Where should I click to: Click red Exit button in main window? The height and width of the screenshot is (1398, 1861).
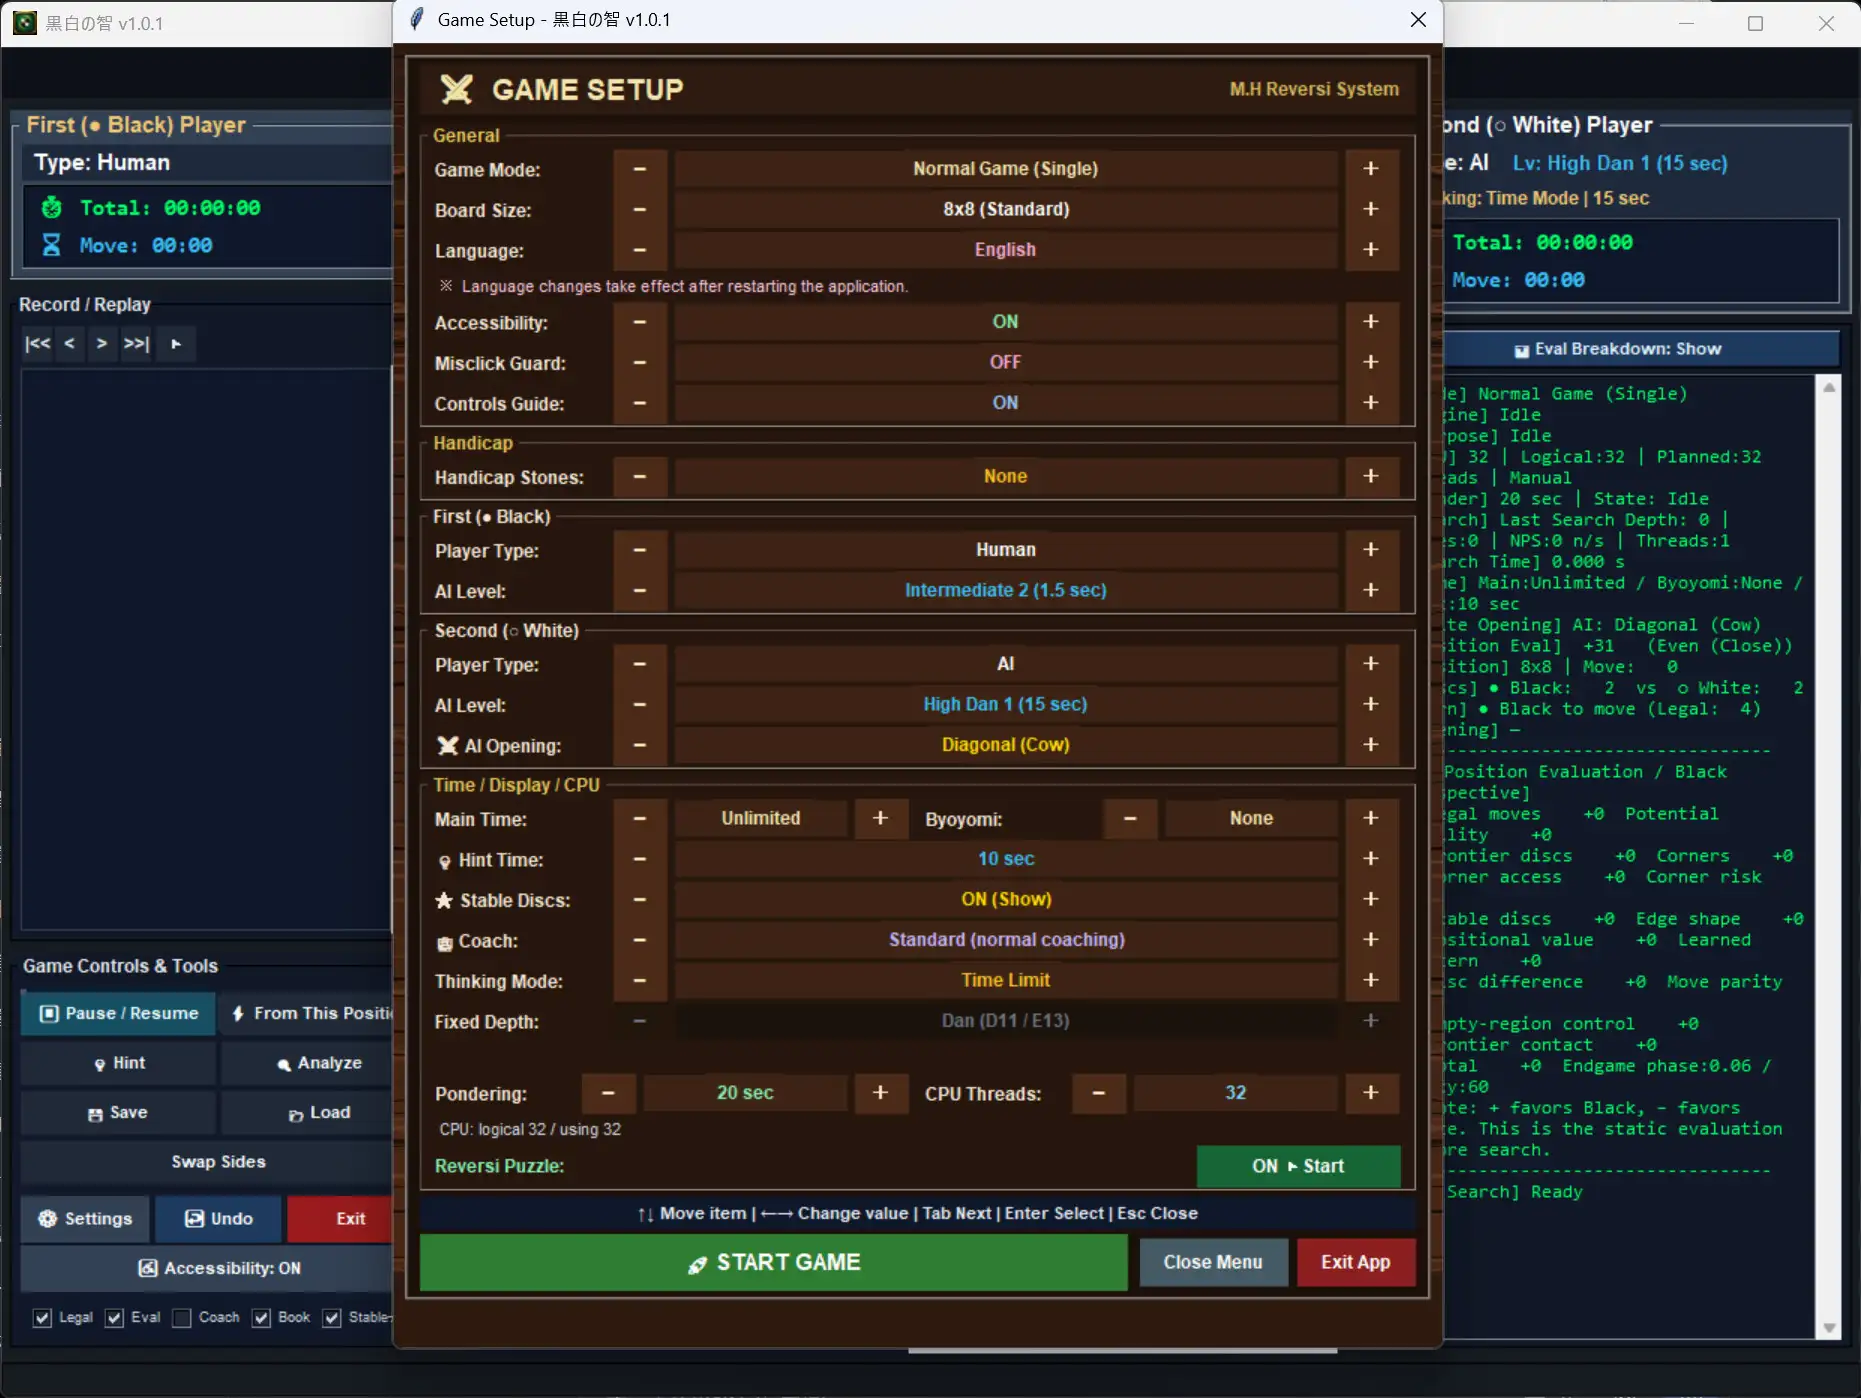pos(340,1219)
